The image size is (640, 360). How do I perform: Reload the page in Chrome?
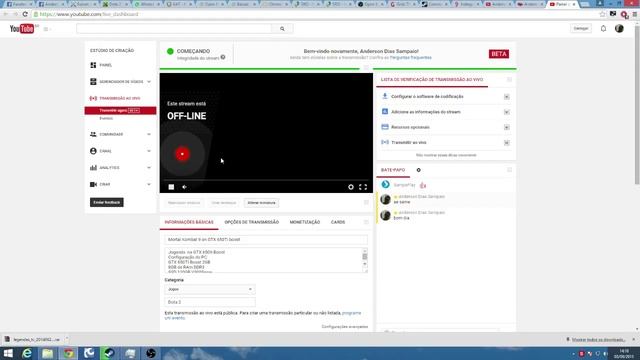25,14
